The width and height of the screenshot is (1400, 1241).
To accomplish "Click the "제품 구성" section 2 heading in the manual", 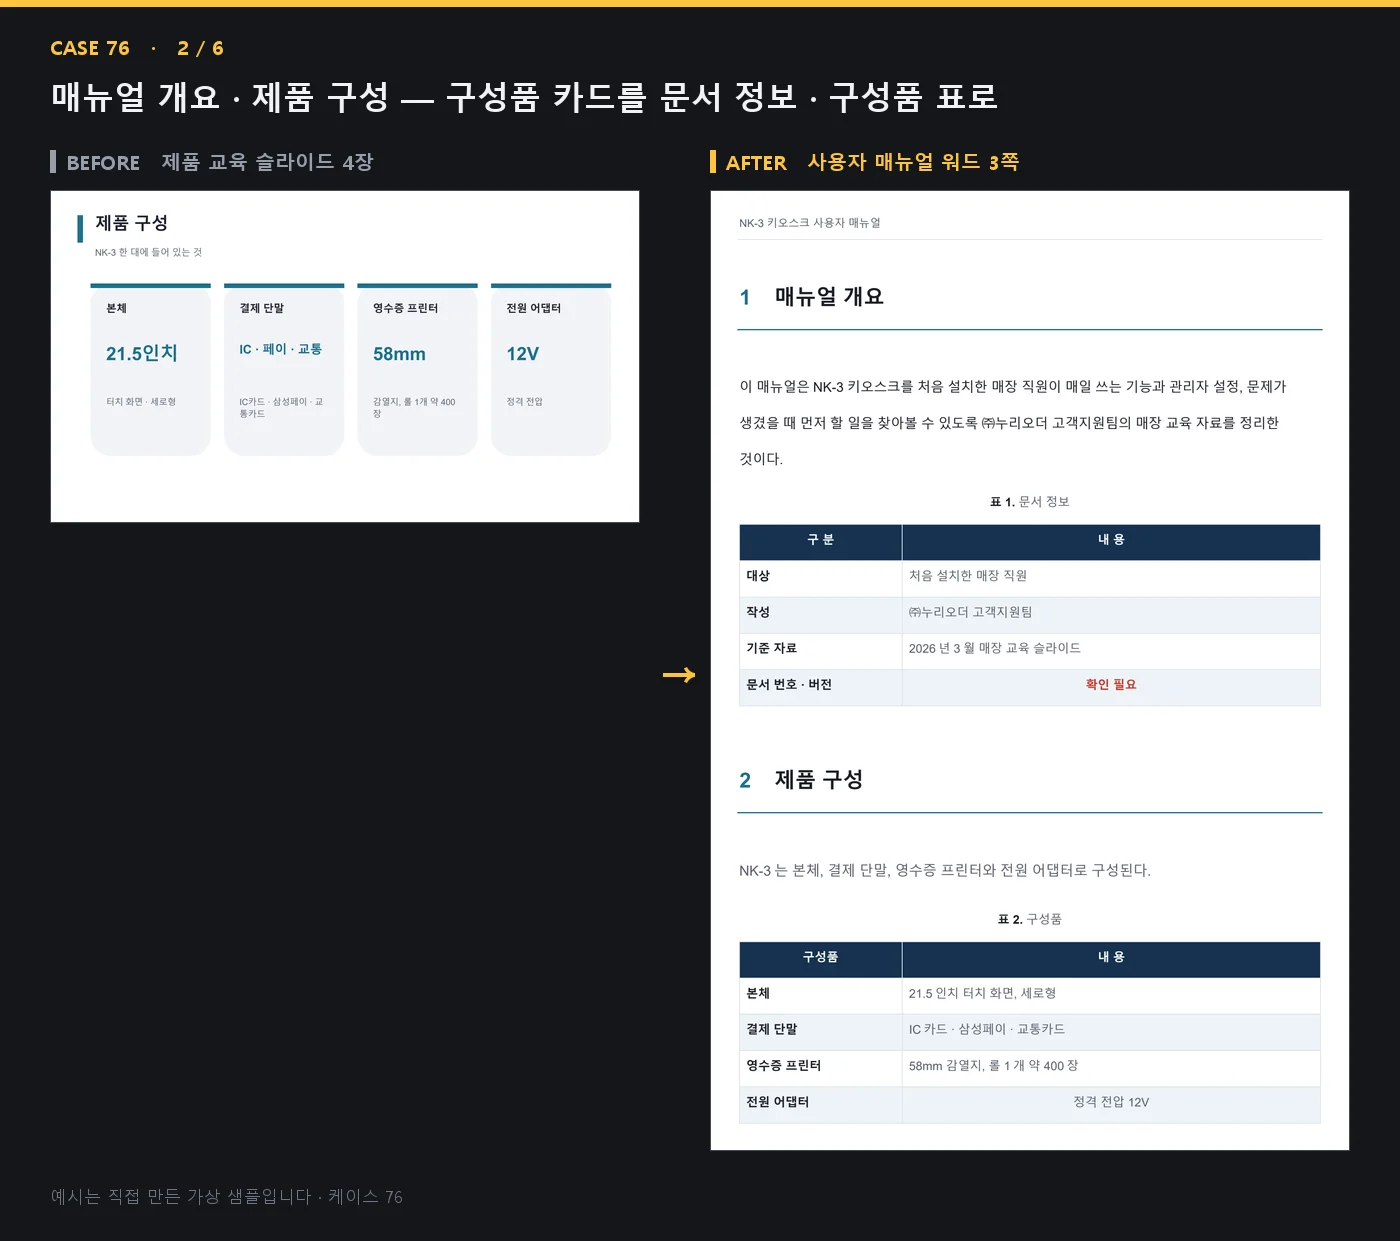I will click(x=818, y=779).
